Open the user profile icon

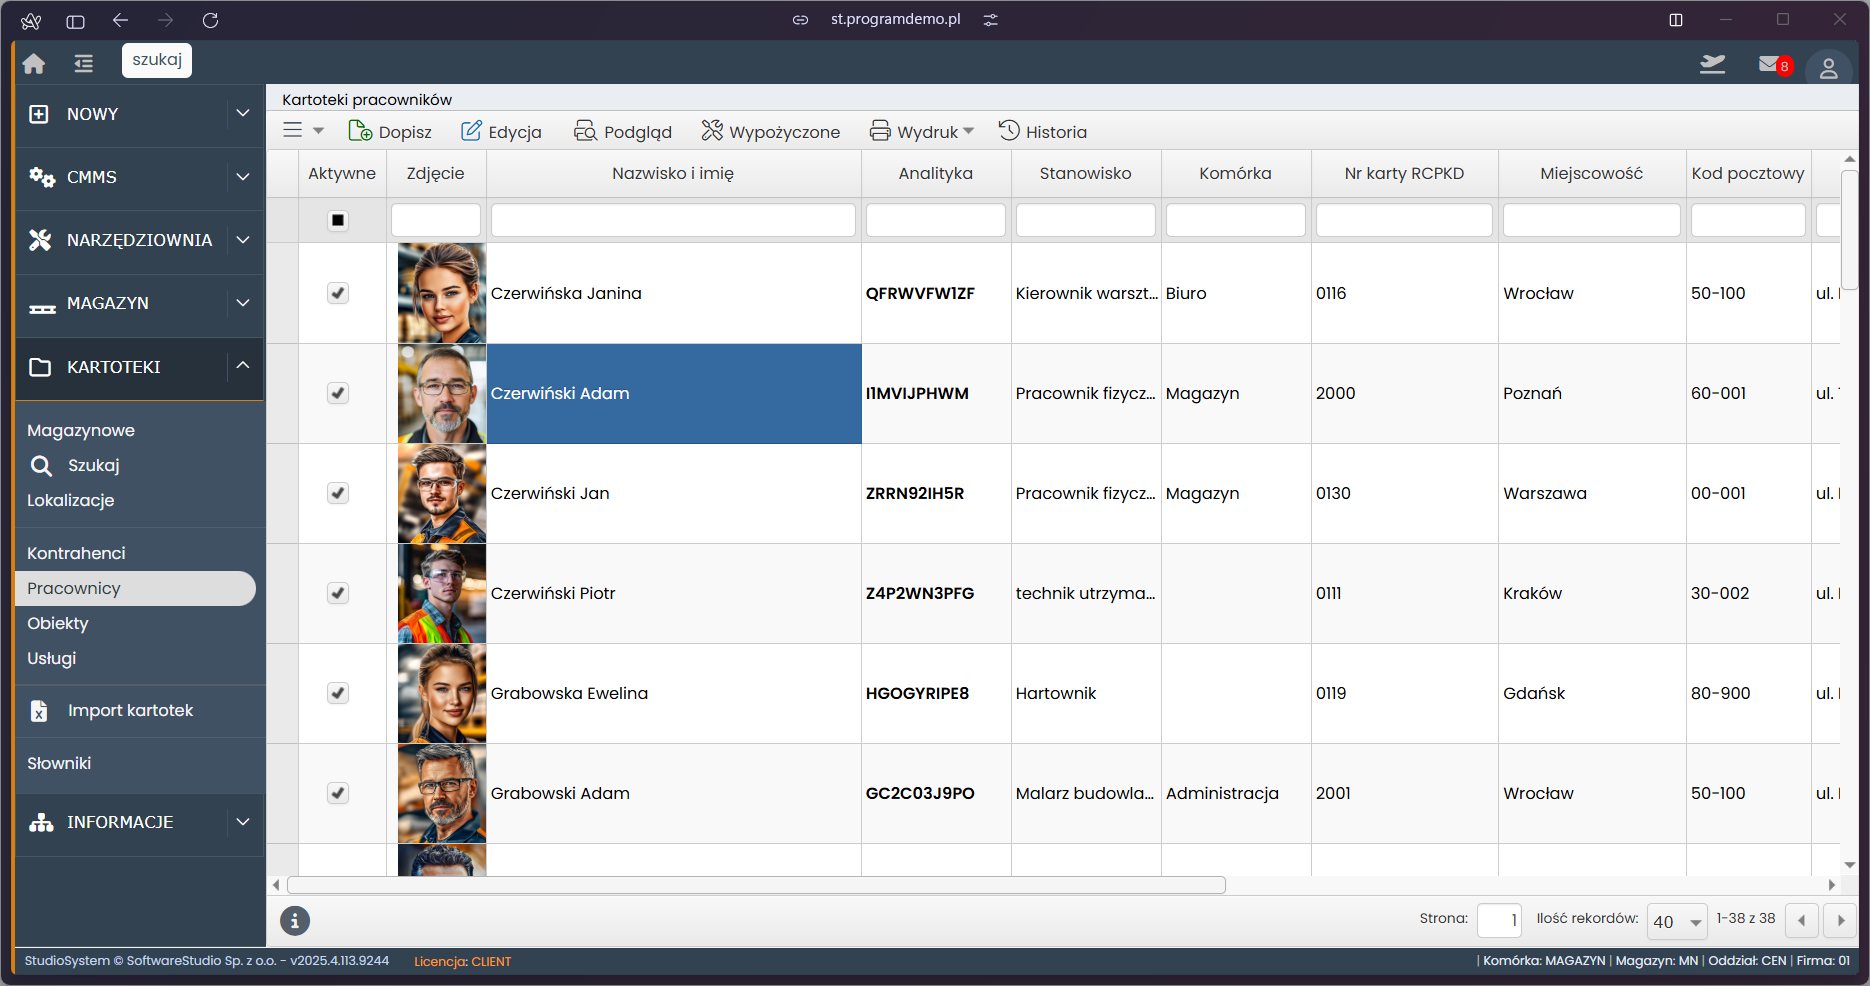click(1828, 68)
